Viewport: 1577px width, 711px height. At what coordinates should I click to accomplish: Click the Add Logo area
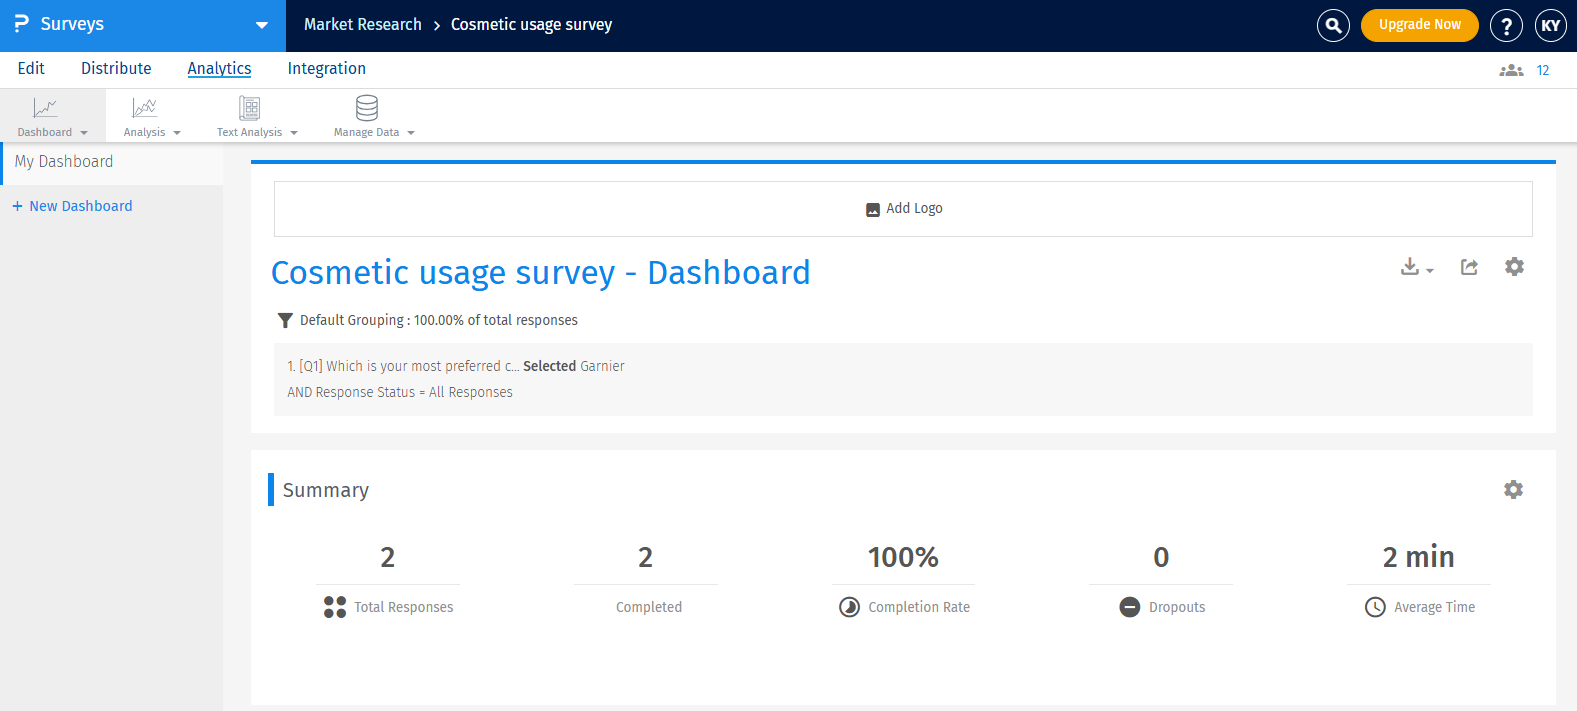pos(903,209)
